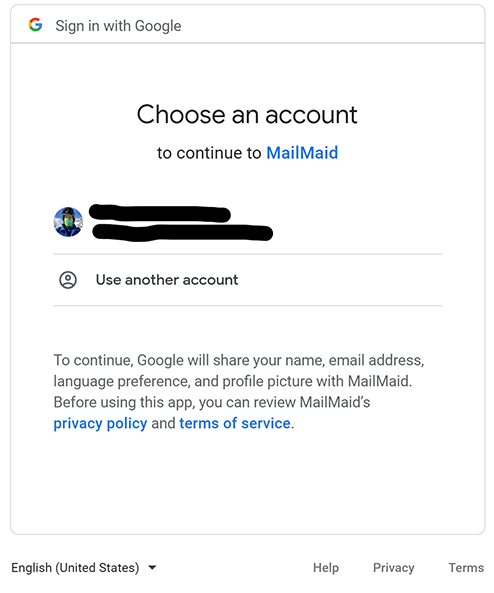Click the Sign in with Google header text
This screenshot has width=494, height=593.
[118, 26]
